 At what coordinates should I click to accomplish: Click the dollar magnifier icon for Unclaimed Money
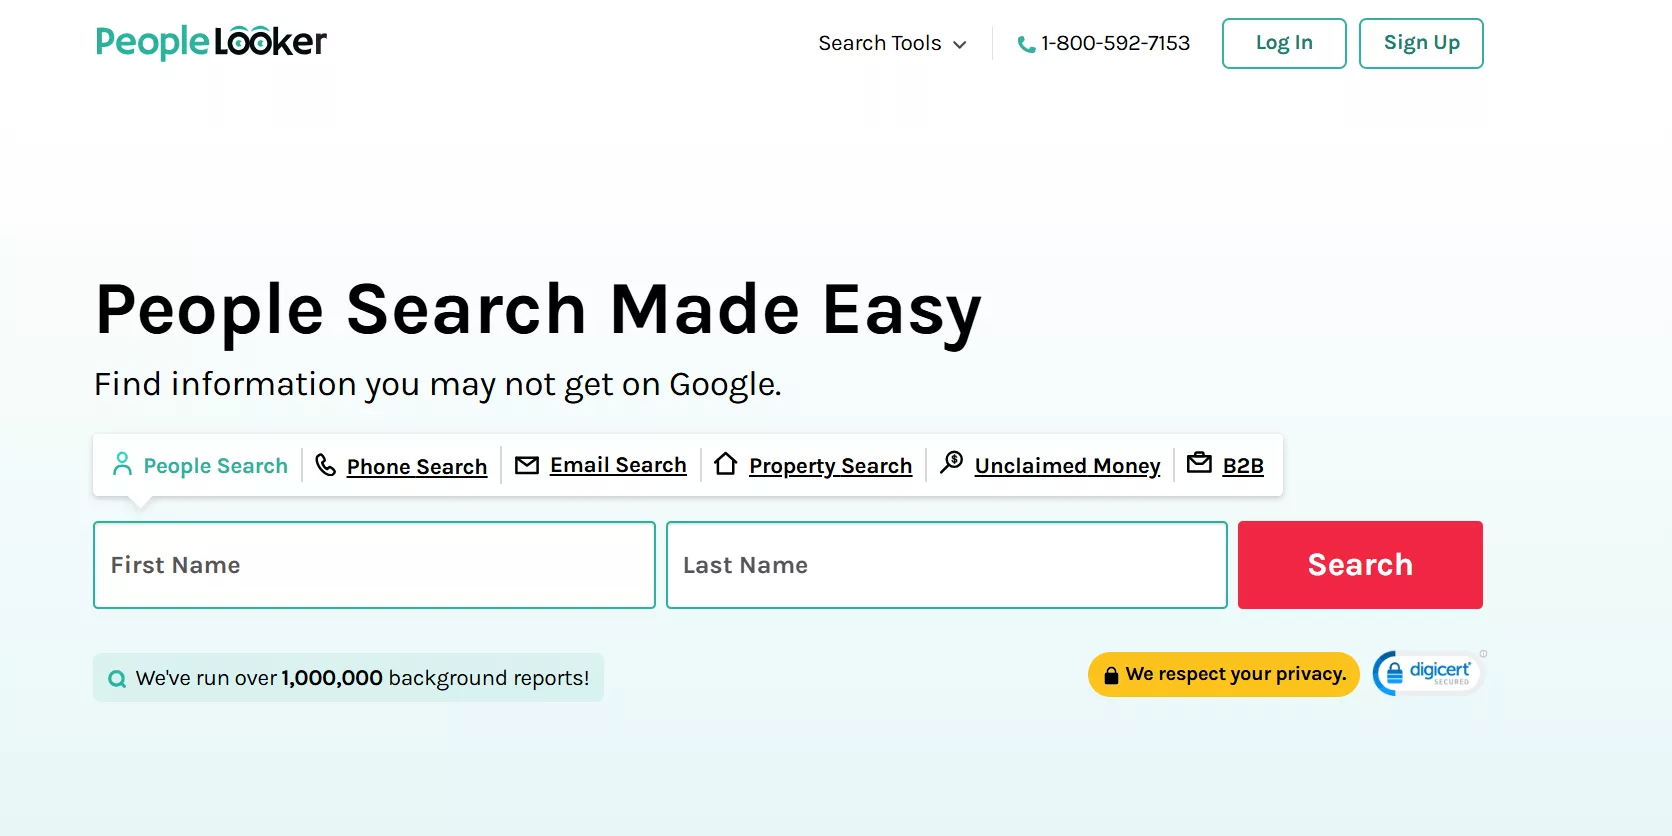point(952,462)
